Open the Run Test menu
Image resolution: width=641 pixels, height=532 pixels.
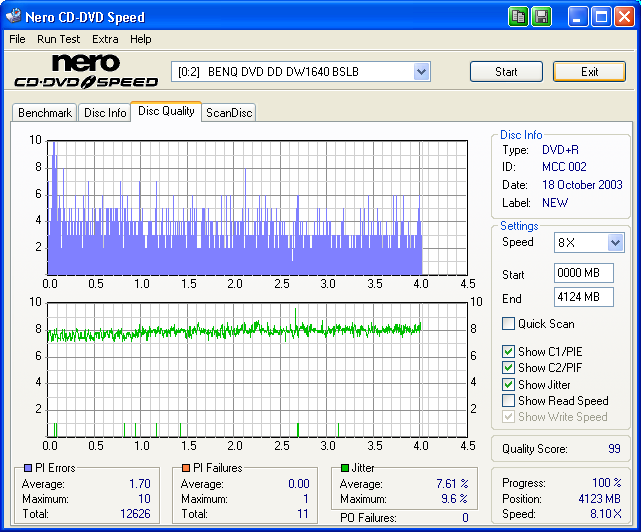click(x=59, y=39)
